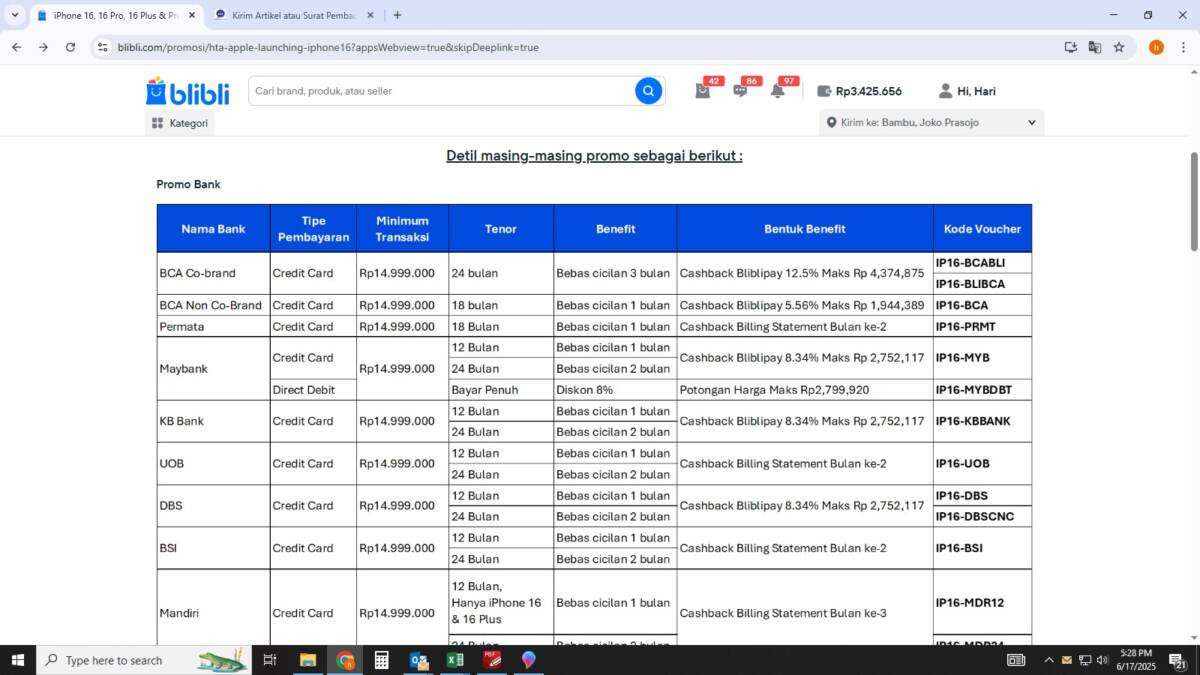The width and height of the screenshot is (1200, 675).
Task: Click the Diskon 8% benefit cell
Action: [x=615, y=390]
